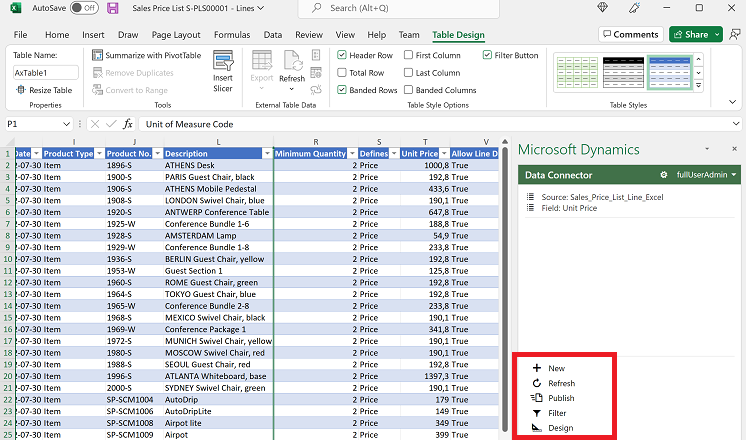
Task: Disable the Filter Button checkbox
Action: tap(487, 55)
